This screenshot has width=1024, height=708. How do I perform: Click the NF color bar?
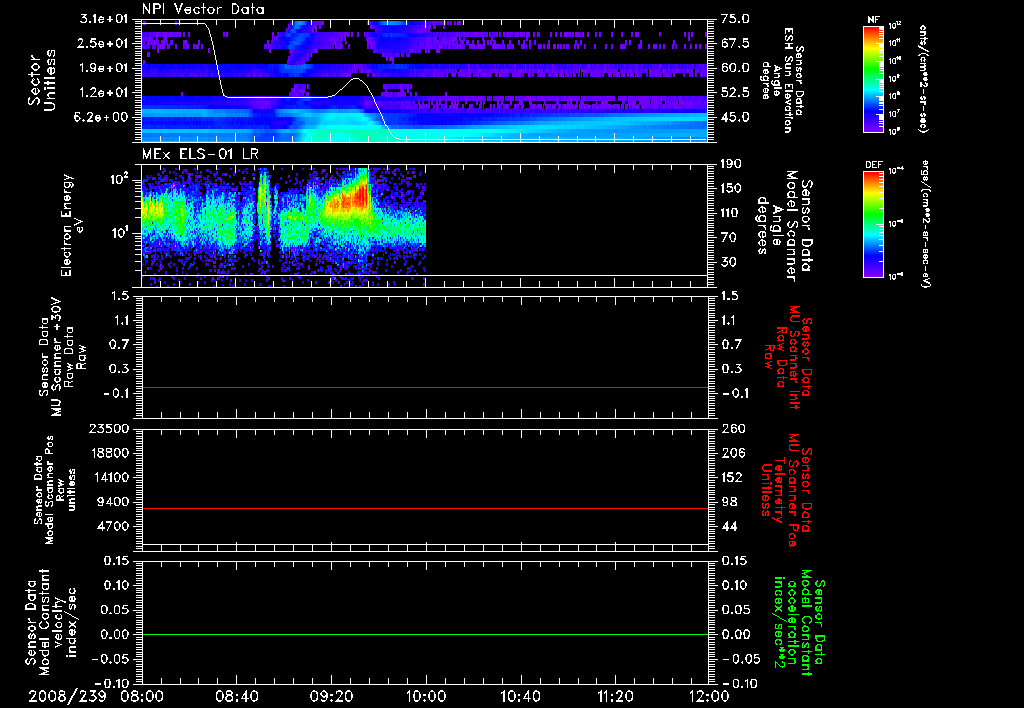[x=873, y=79]
